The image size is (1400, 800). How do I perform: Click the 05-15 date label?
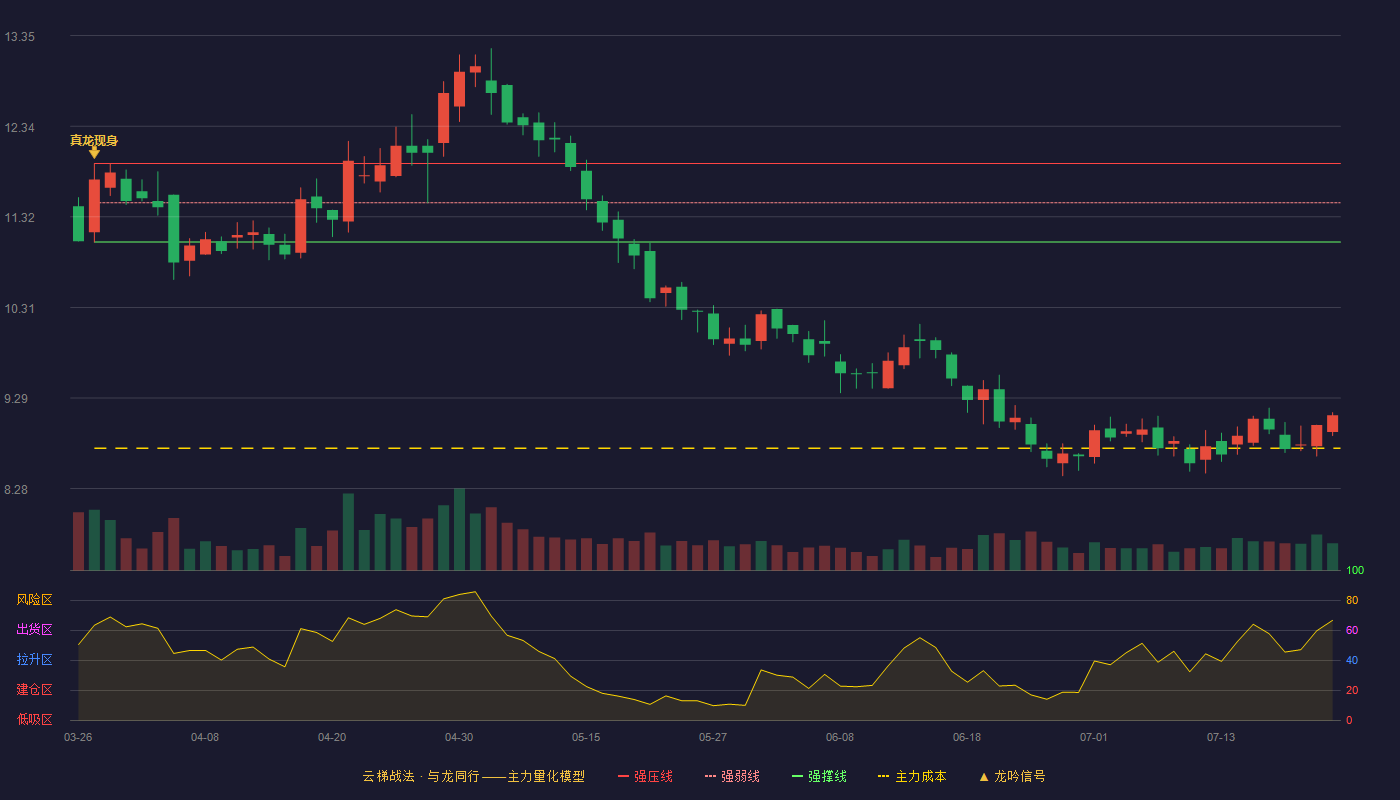point(586,737)
